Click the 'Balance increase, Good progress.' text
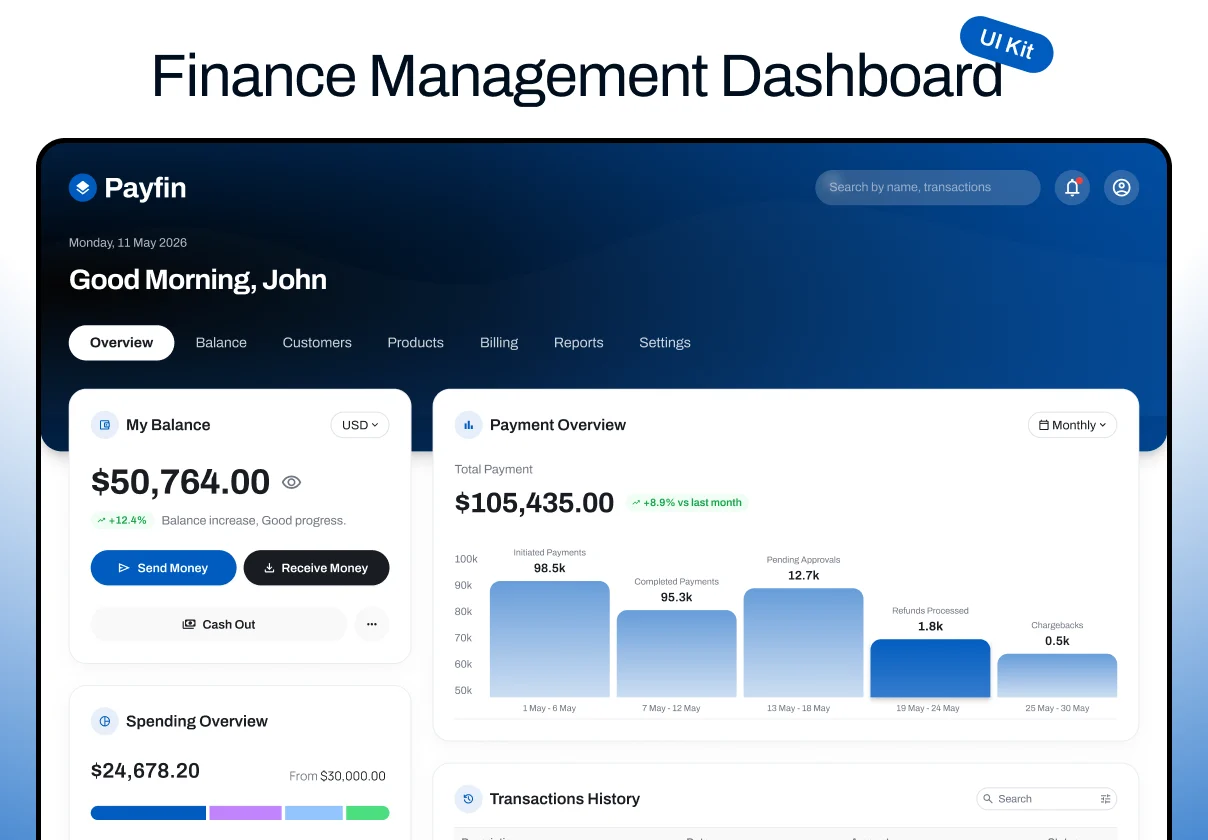The image size is (1208, 840). [254, 520]
